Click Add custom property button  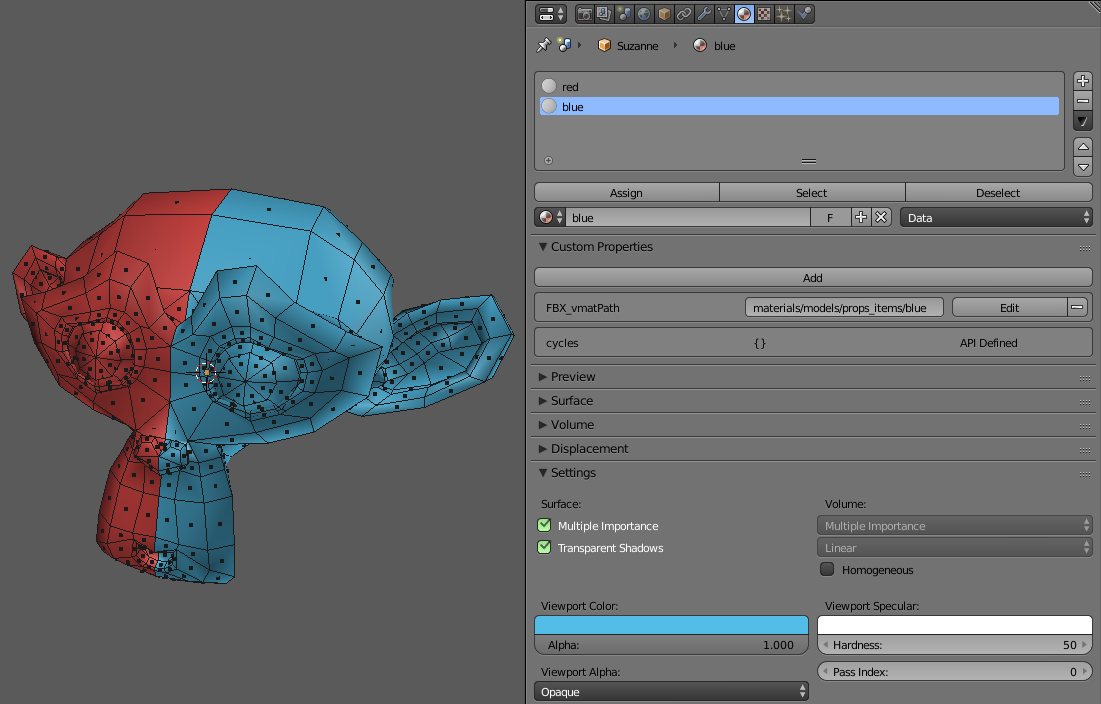click(813, 277)
